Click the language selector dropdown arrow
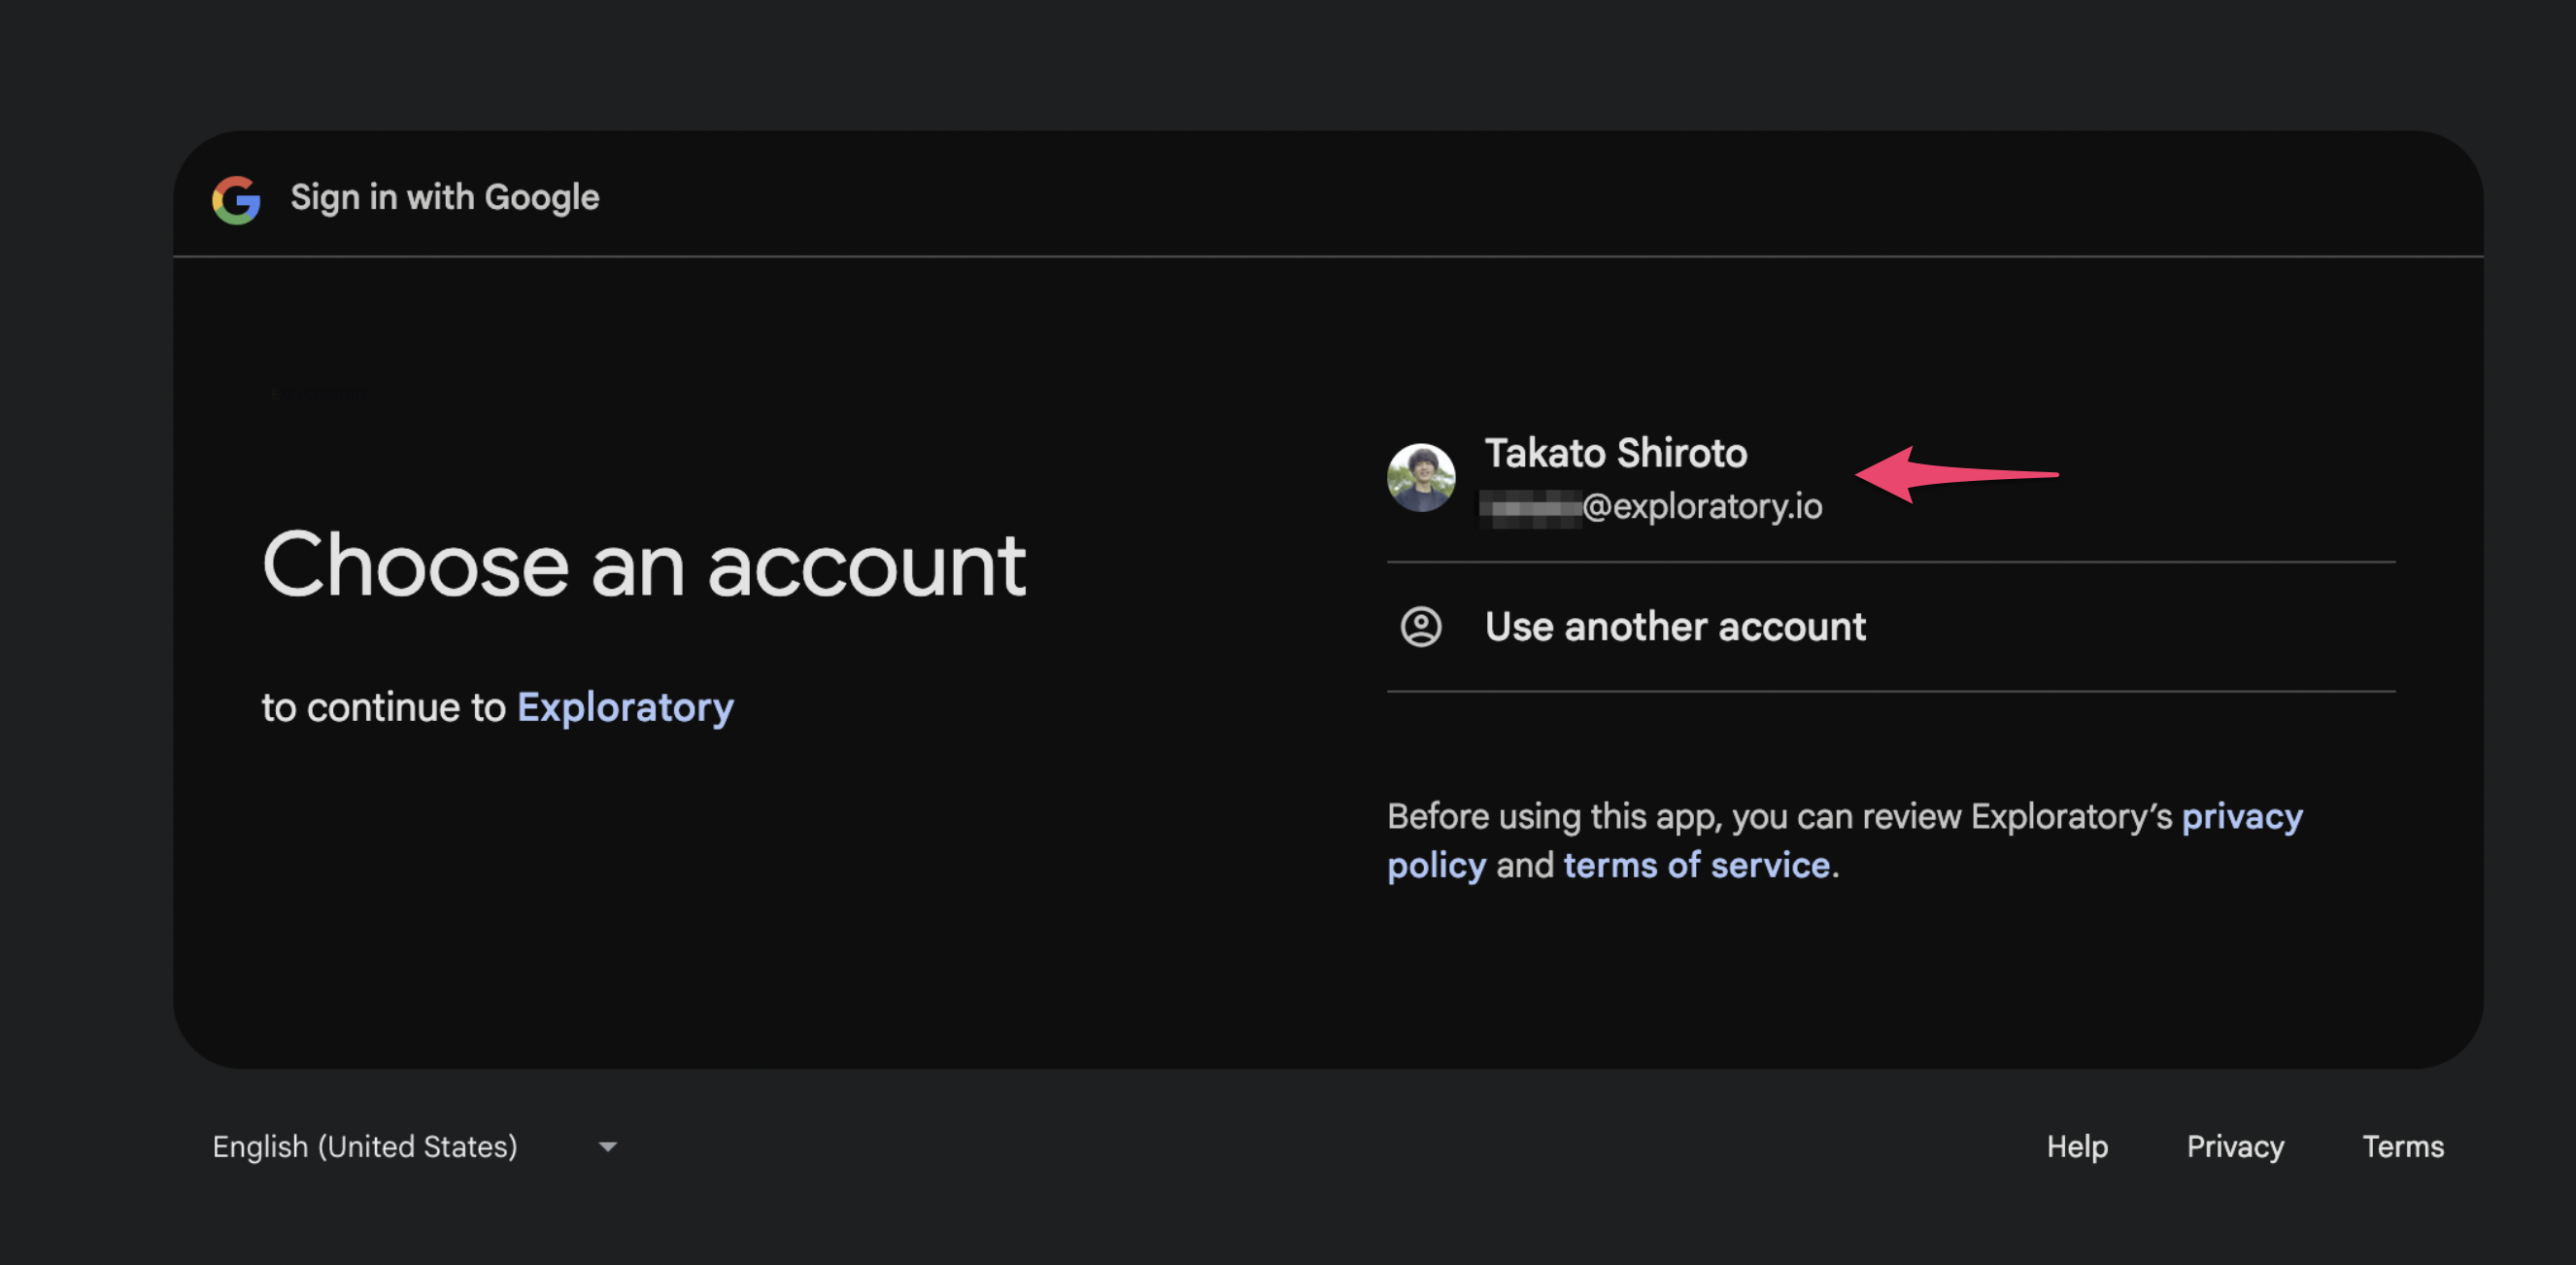 (607, 1147)
